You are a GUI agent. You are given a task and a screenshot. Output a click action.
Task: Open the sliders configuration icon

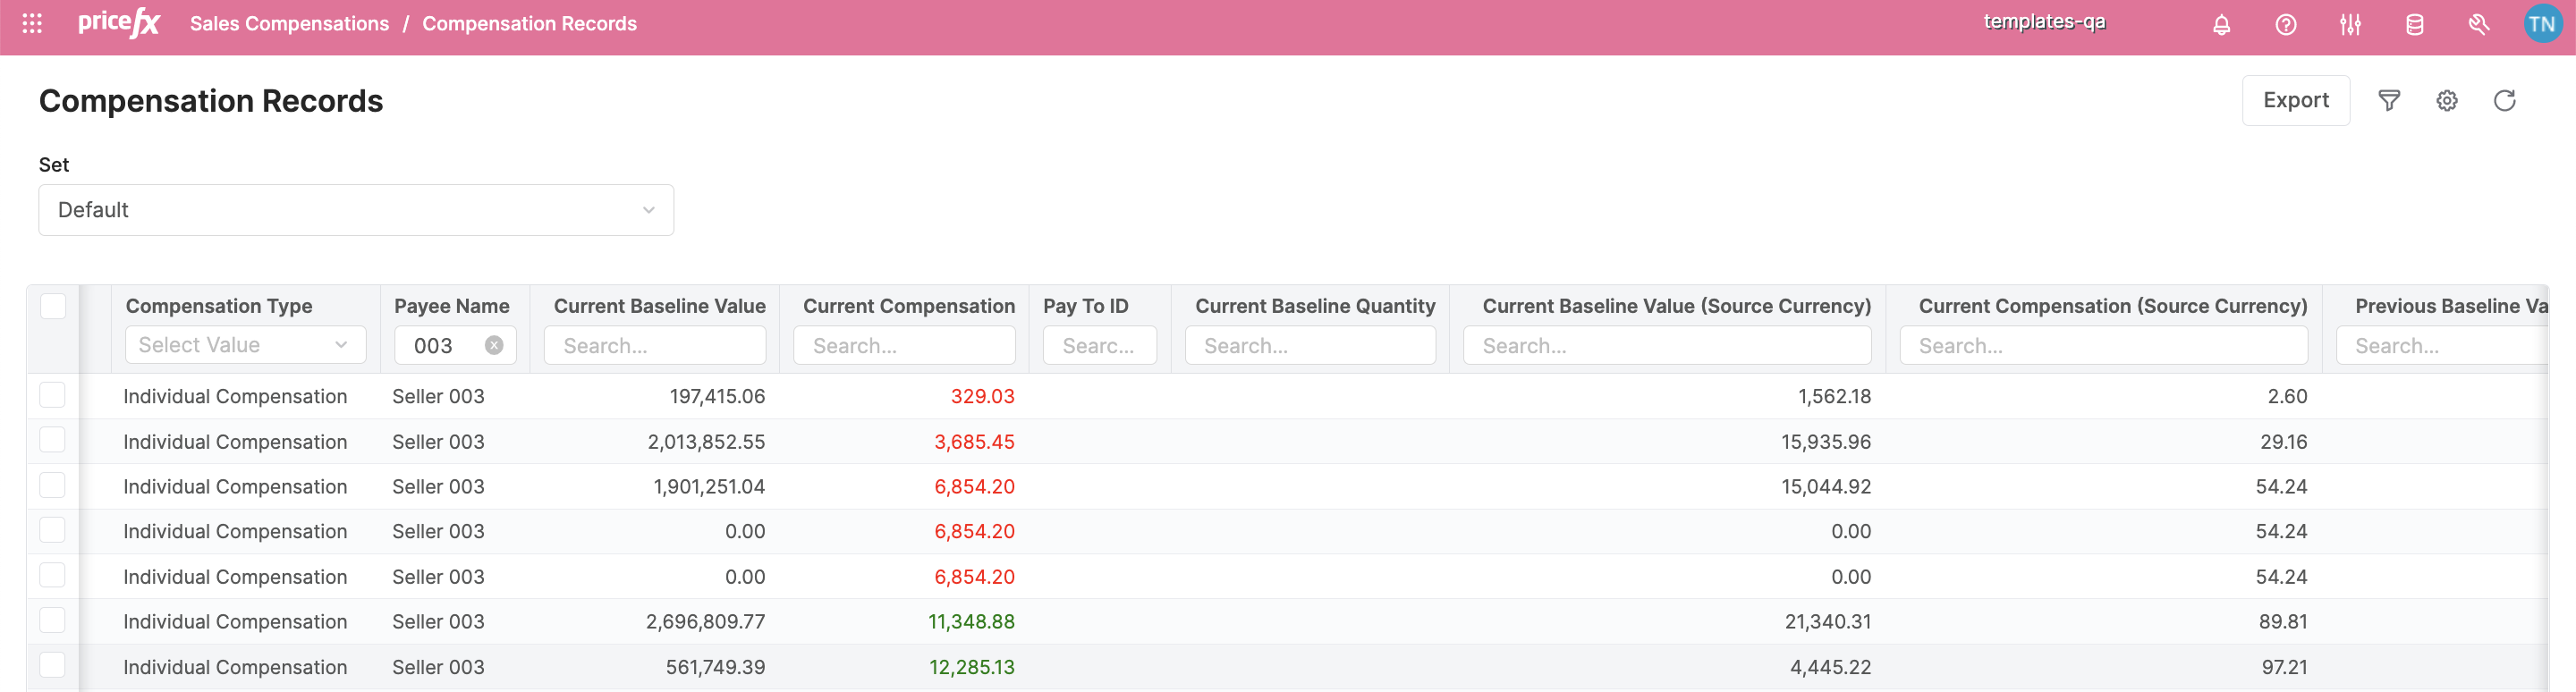[x=2350, y=25]
